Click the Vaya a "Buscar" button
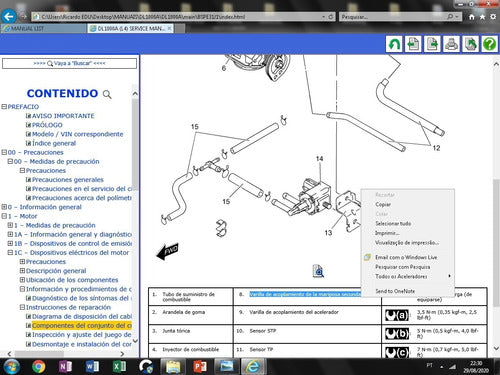The height and width of the screenshot is (375, 500). pyautogui.click(x=69, y=63)
